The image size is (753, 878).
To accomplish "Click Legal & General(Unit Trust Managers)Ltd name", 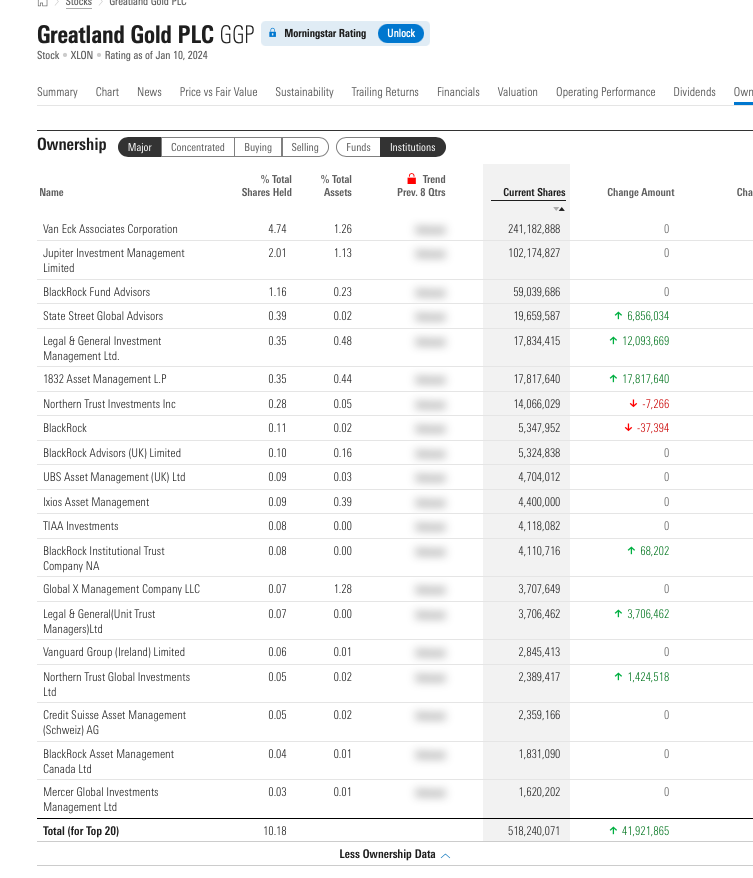I will coord(99,622).
